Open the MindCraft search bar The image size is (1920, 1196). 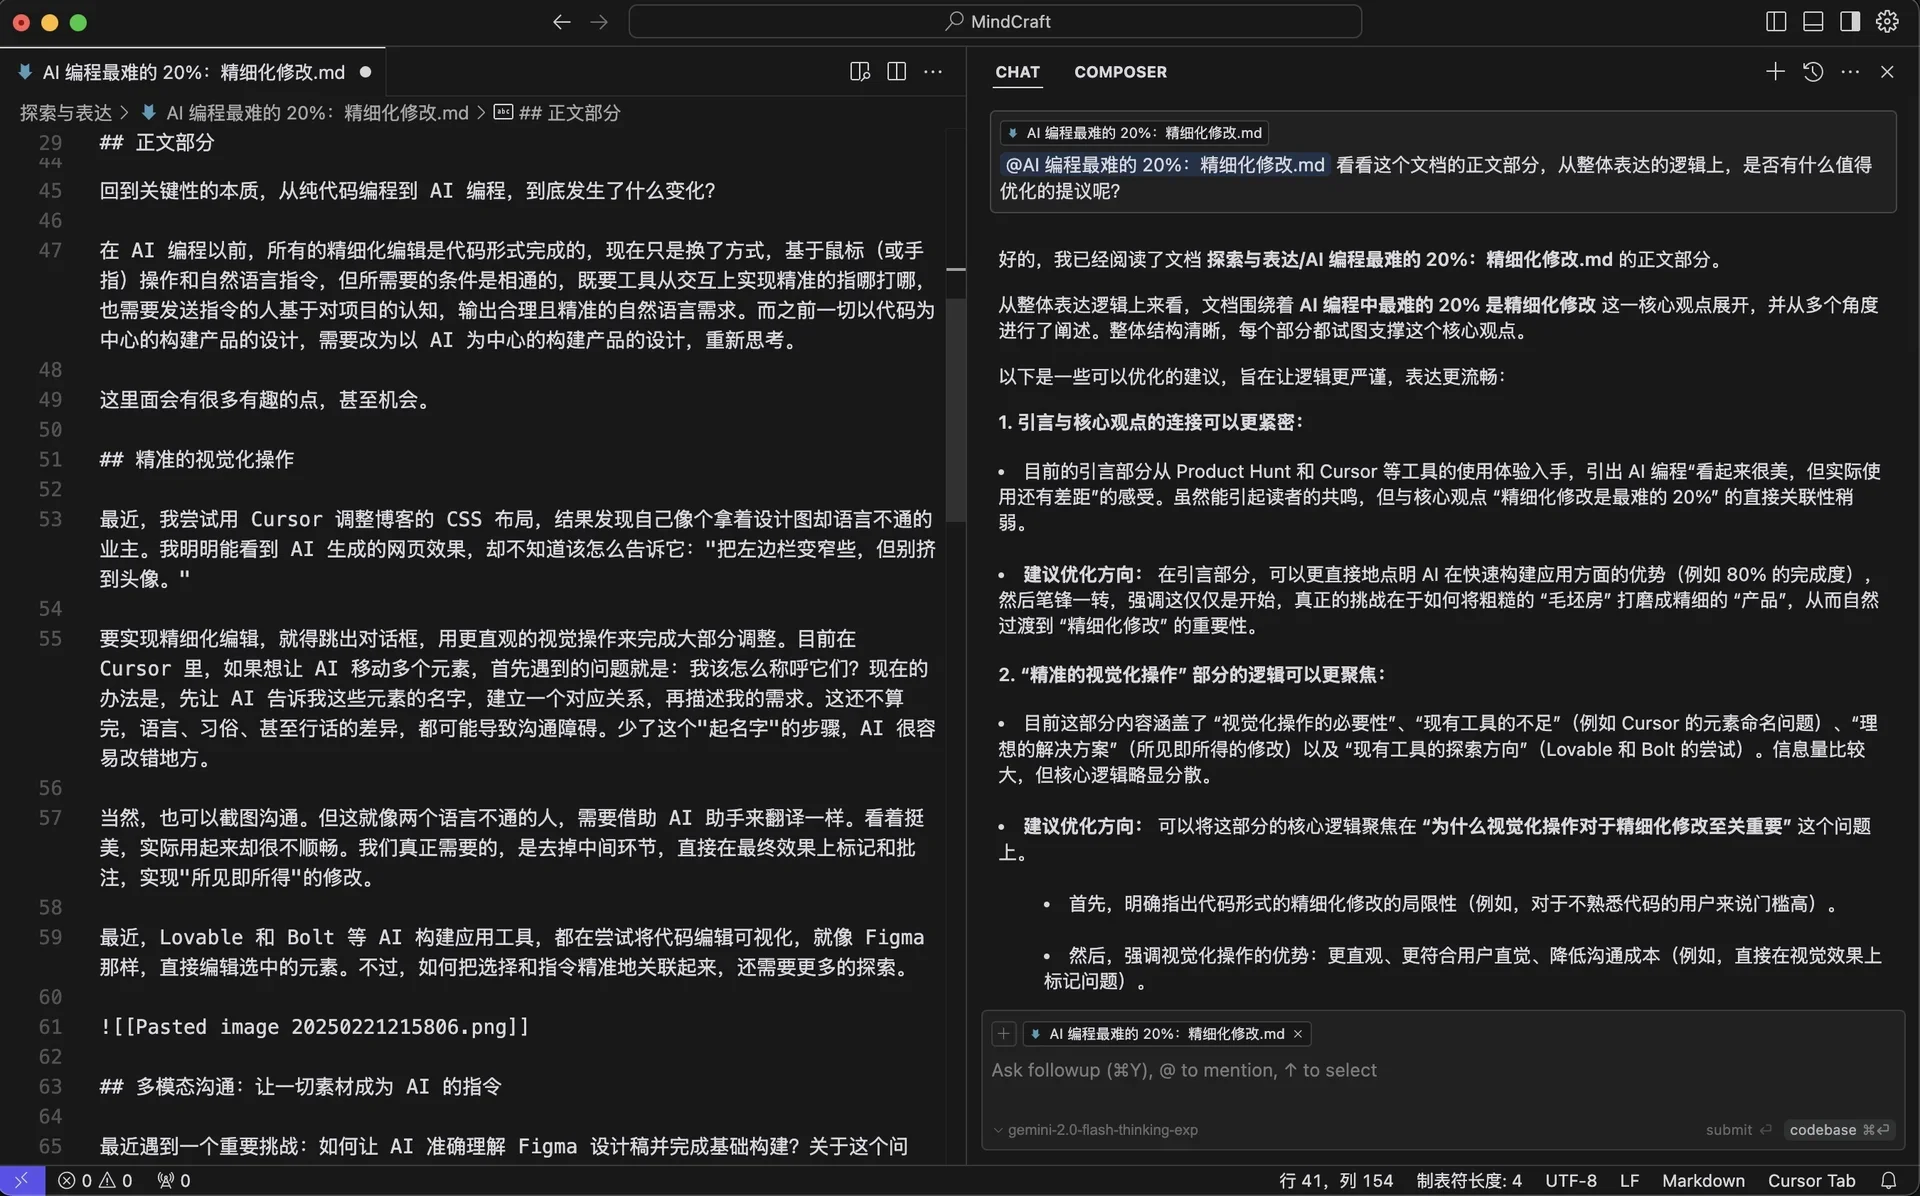tap(995, 21)
